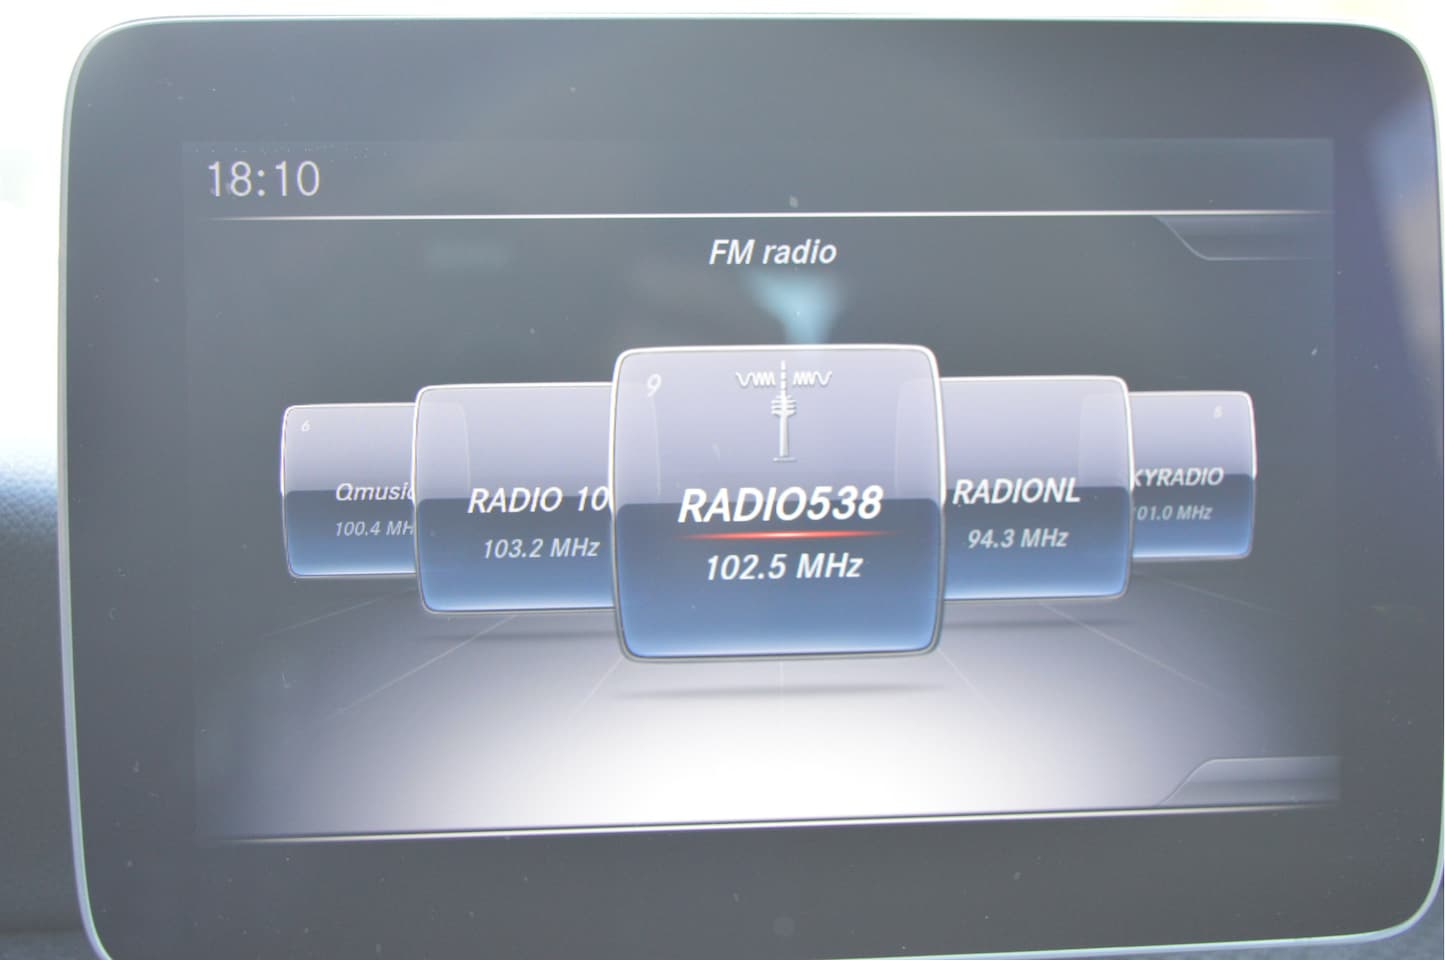Select the RADIO538 station card
Viewport: 1445px width, 960px height.
click(x=778, y=502)
